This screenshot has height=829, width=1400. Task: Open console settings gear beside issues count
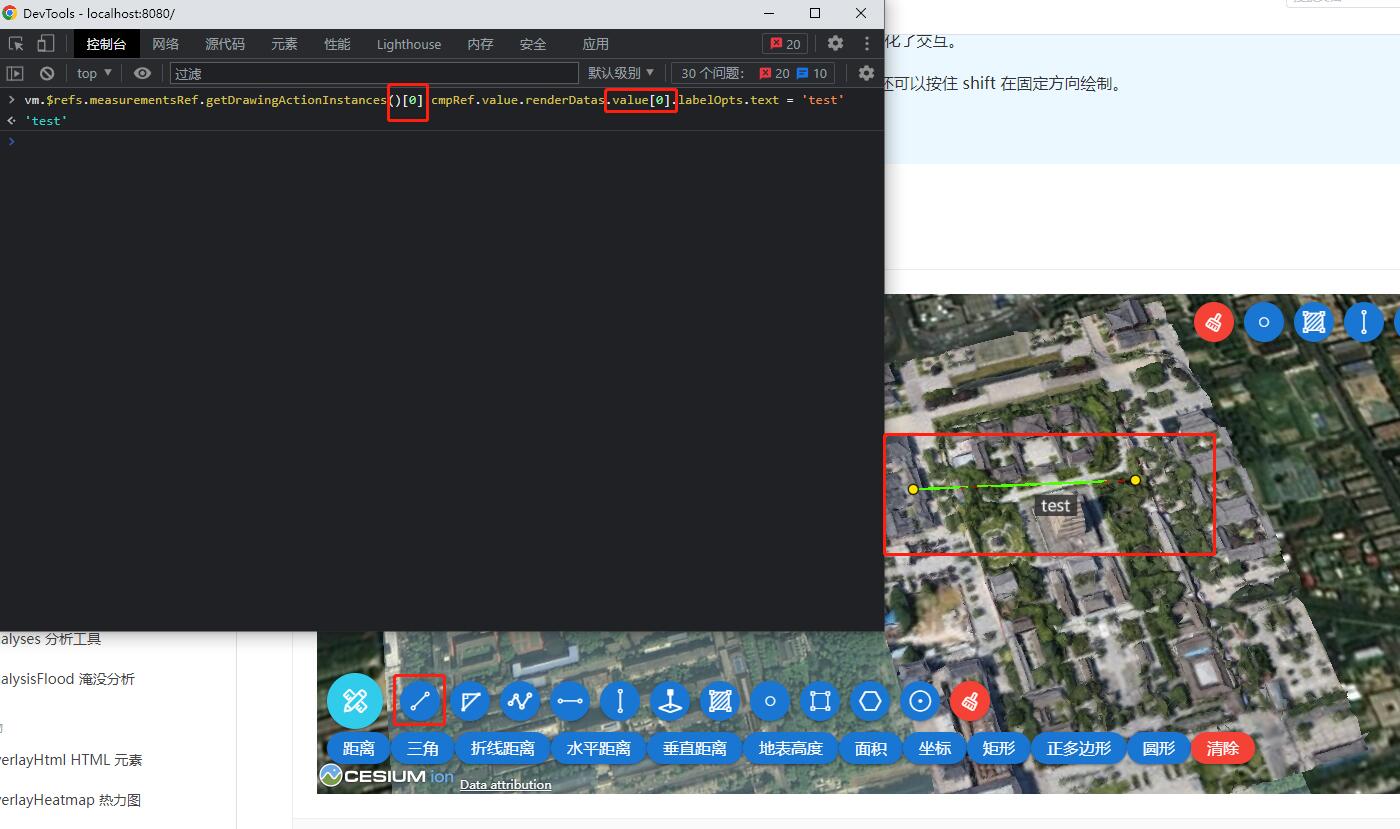tap(867, 73)
